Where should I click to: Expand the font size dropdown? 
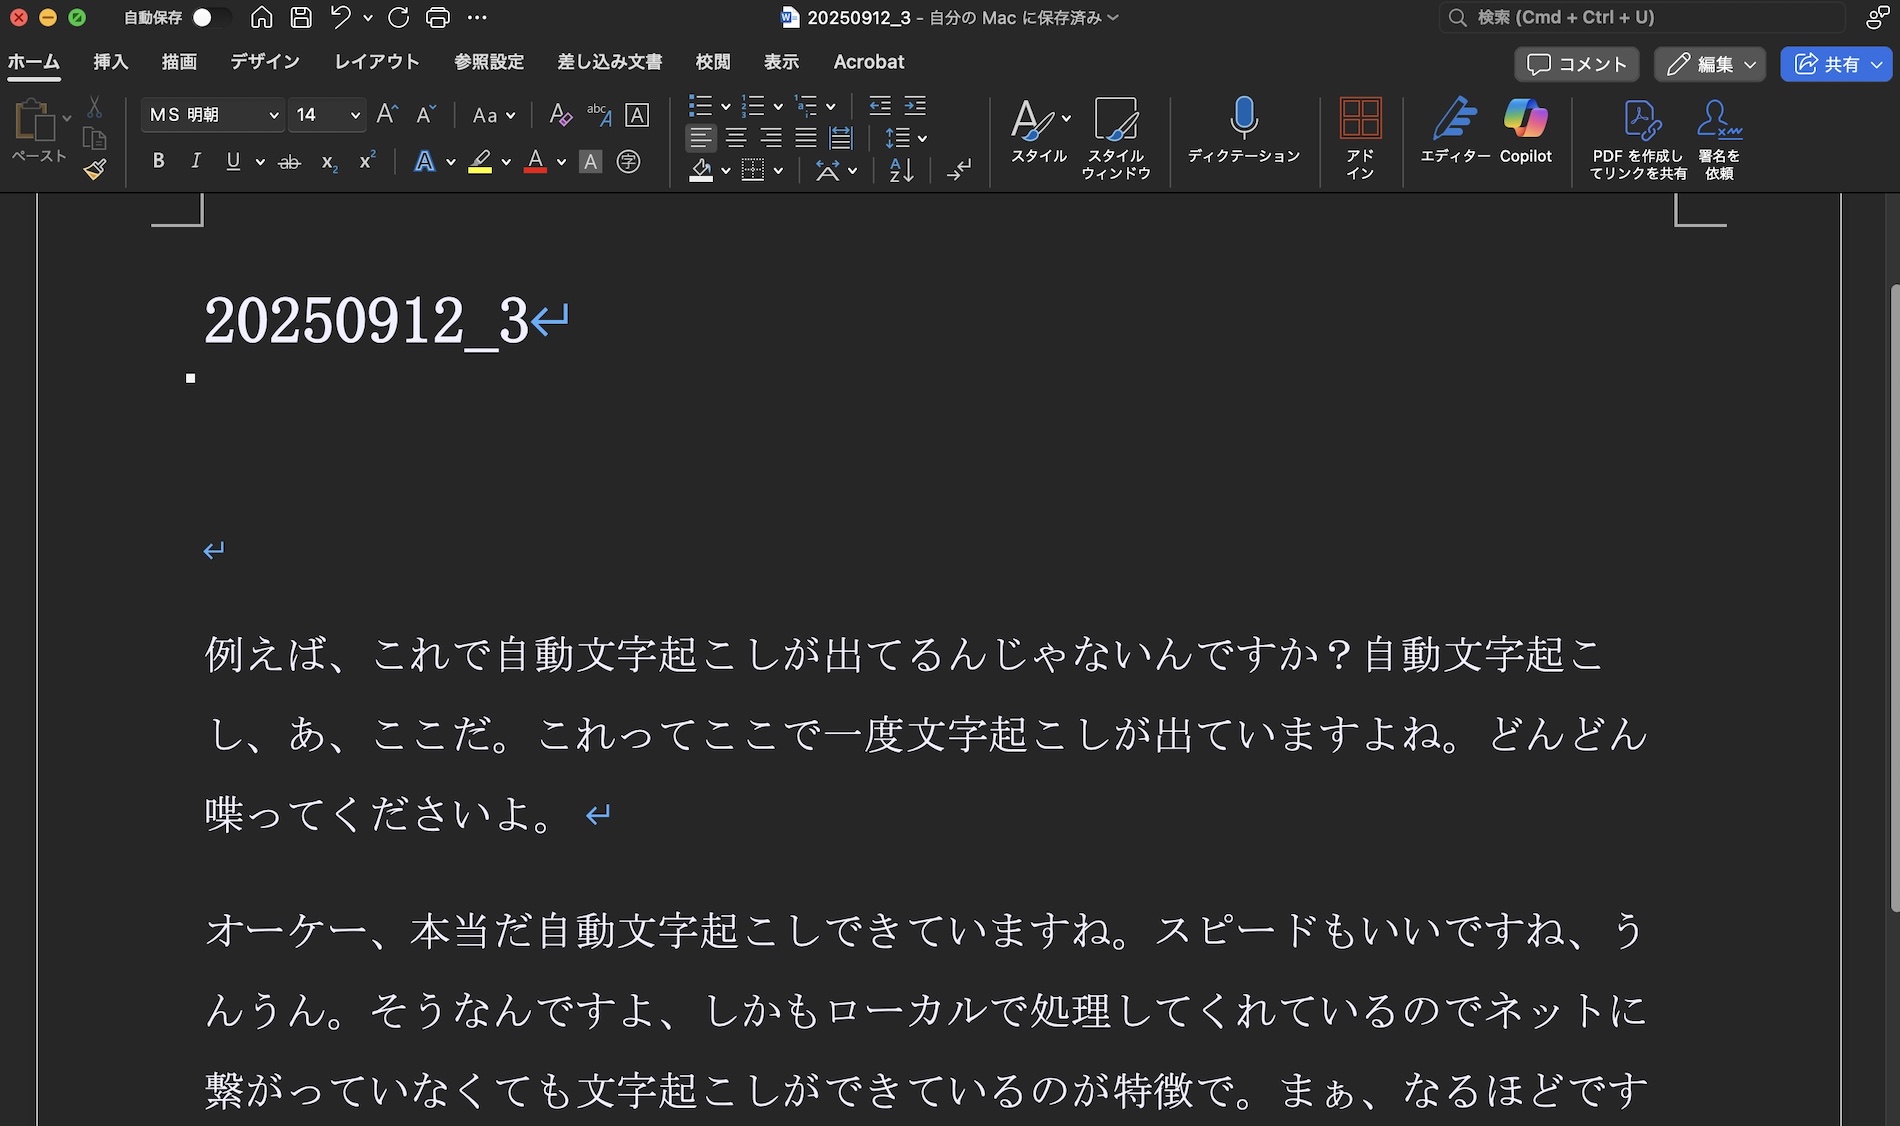pyautogui.click(x=355, y=116)
